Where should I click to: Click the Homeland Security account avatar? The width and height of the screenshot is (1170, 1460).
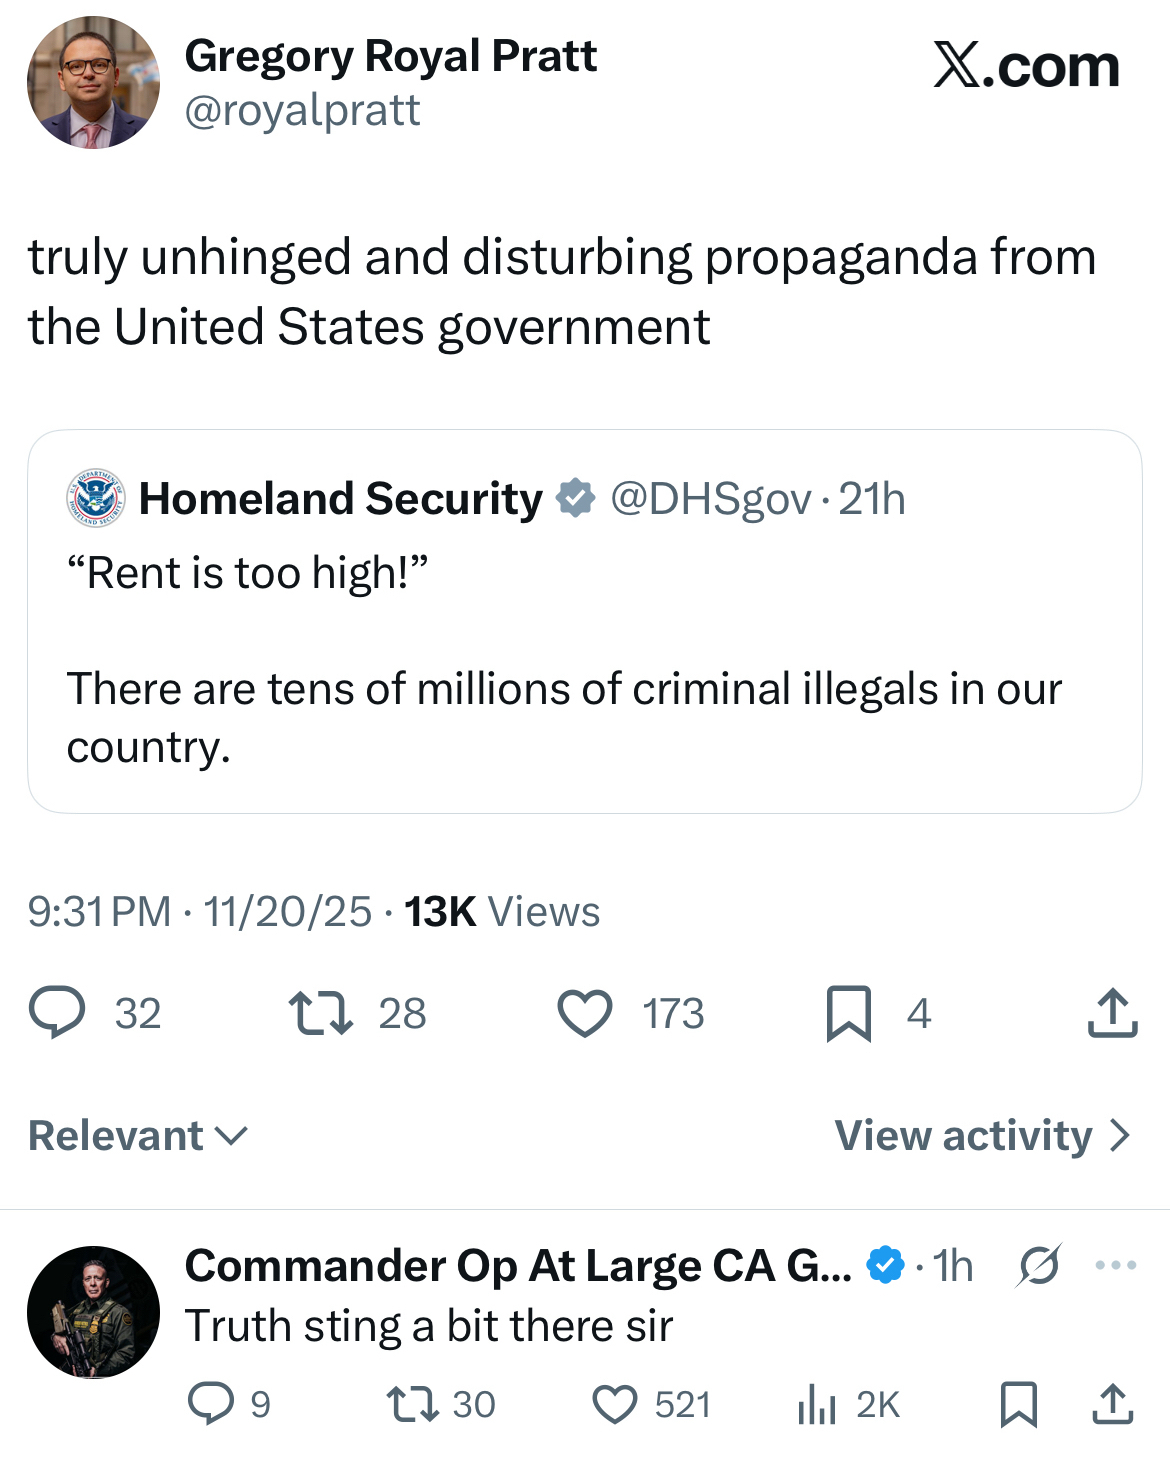click(96, 497)
